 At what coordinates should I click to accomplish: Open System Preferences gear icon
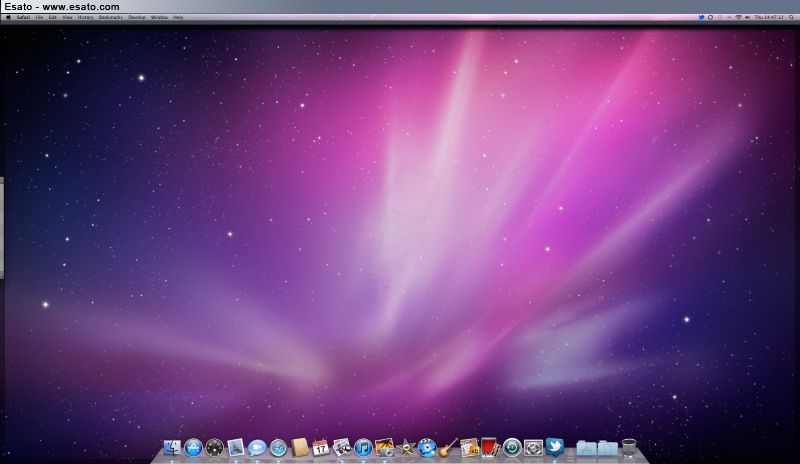click(533, 448)
